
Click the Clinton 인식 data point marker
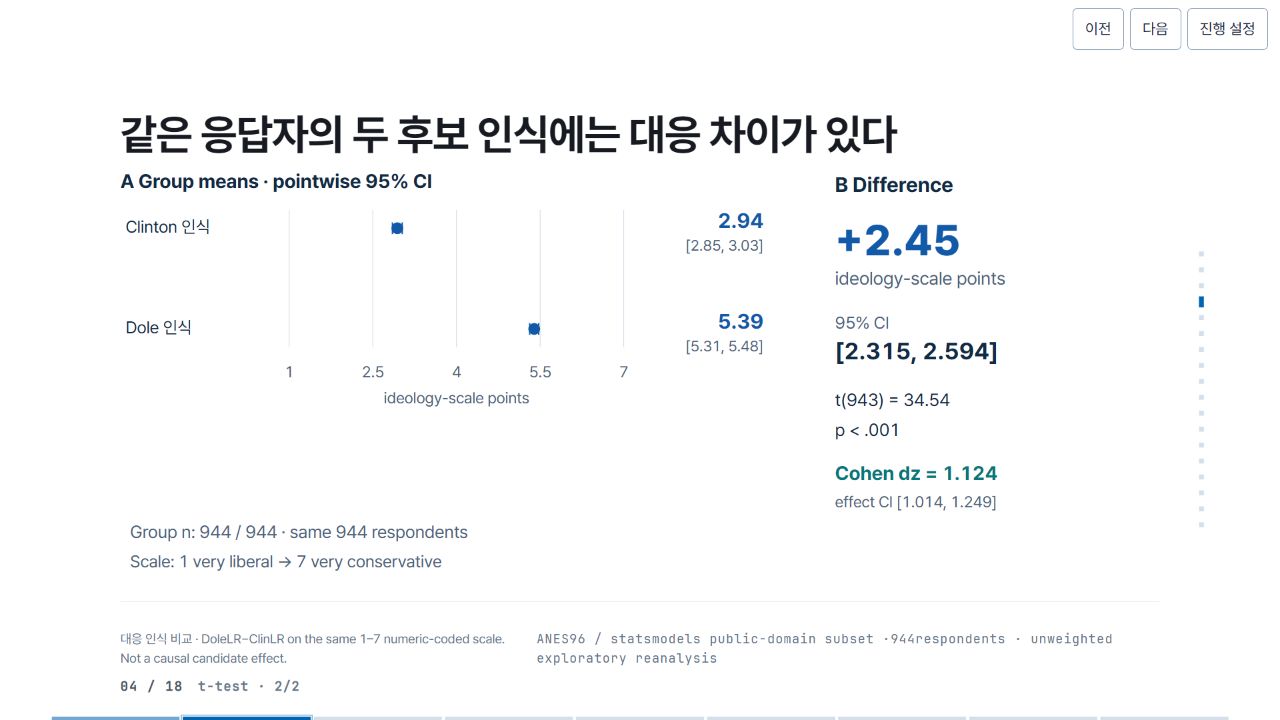[x=397, y=228]
